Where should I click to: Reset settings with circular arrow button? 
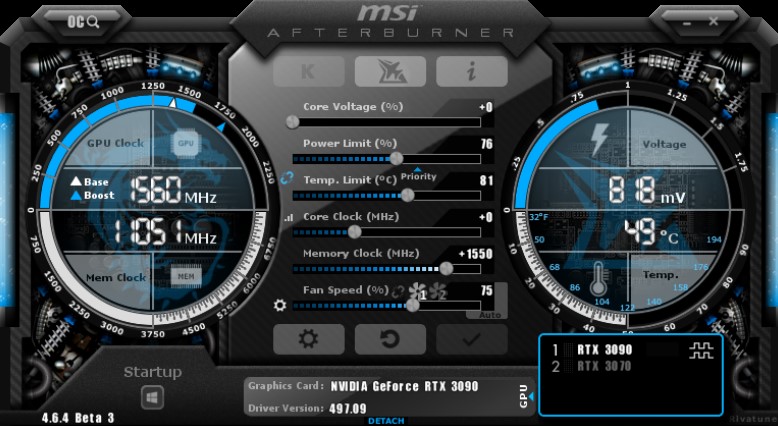pyautogui.click(x=390, y=340)
